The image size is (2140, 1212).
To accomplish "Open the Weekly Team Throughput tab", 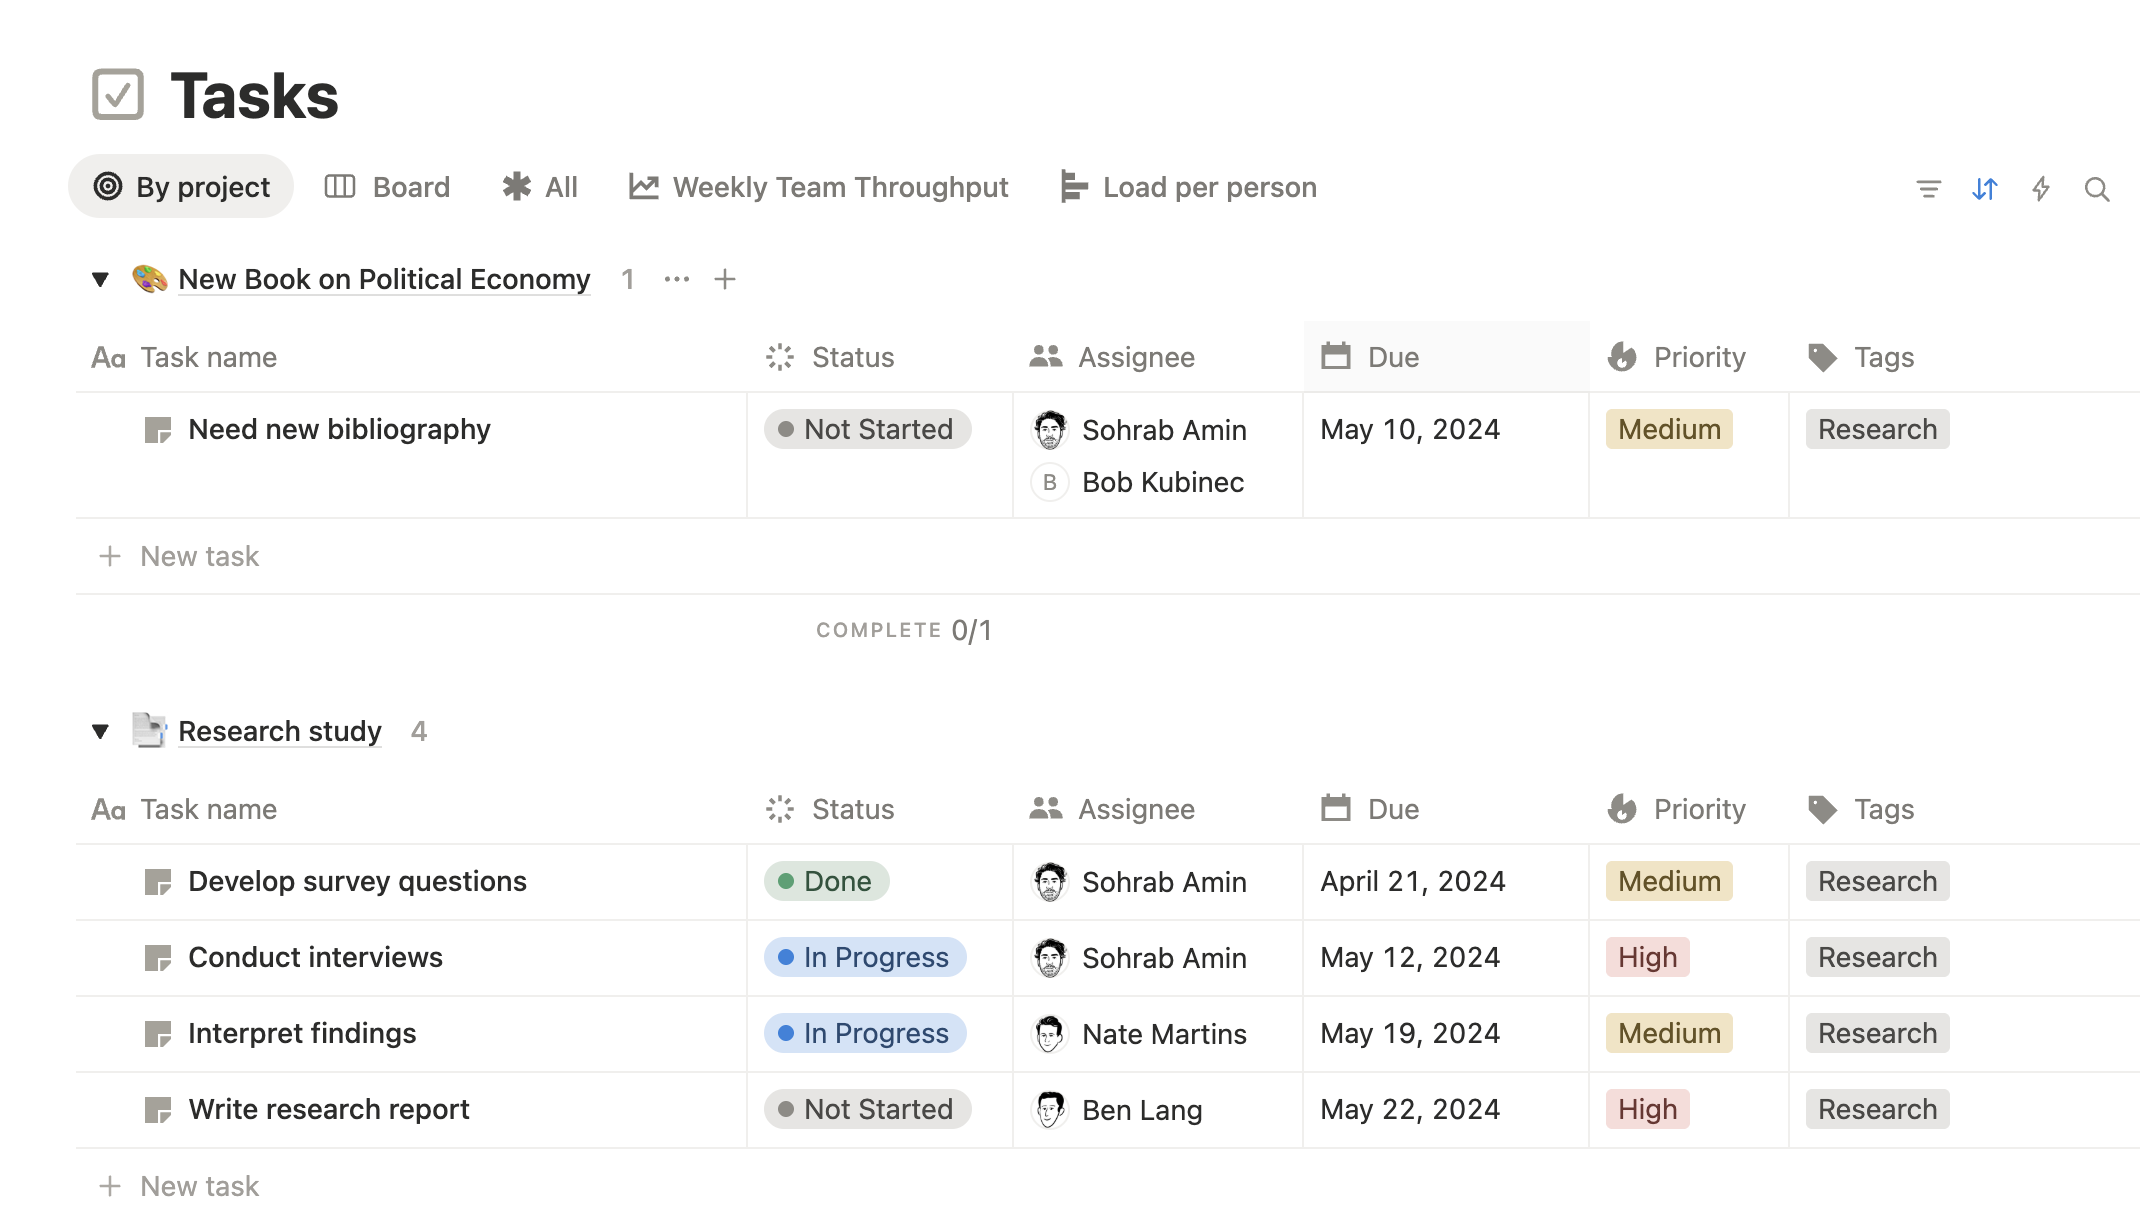I will [x=818, y=187].
